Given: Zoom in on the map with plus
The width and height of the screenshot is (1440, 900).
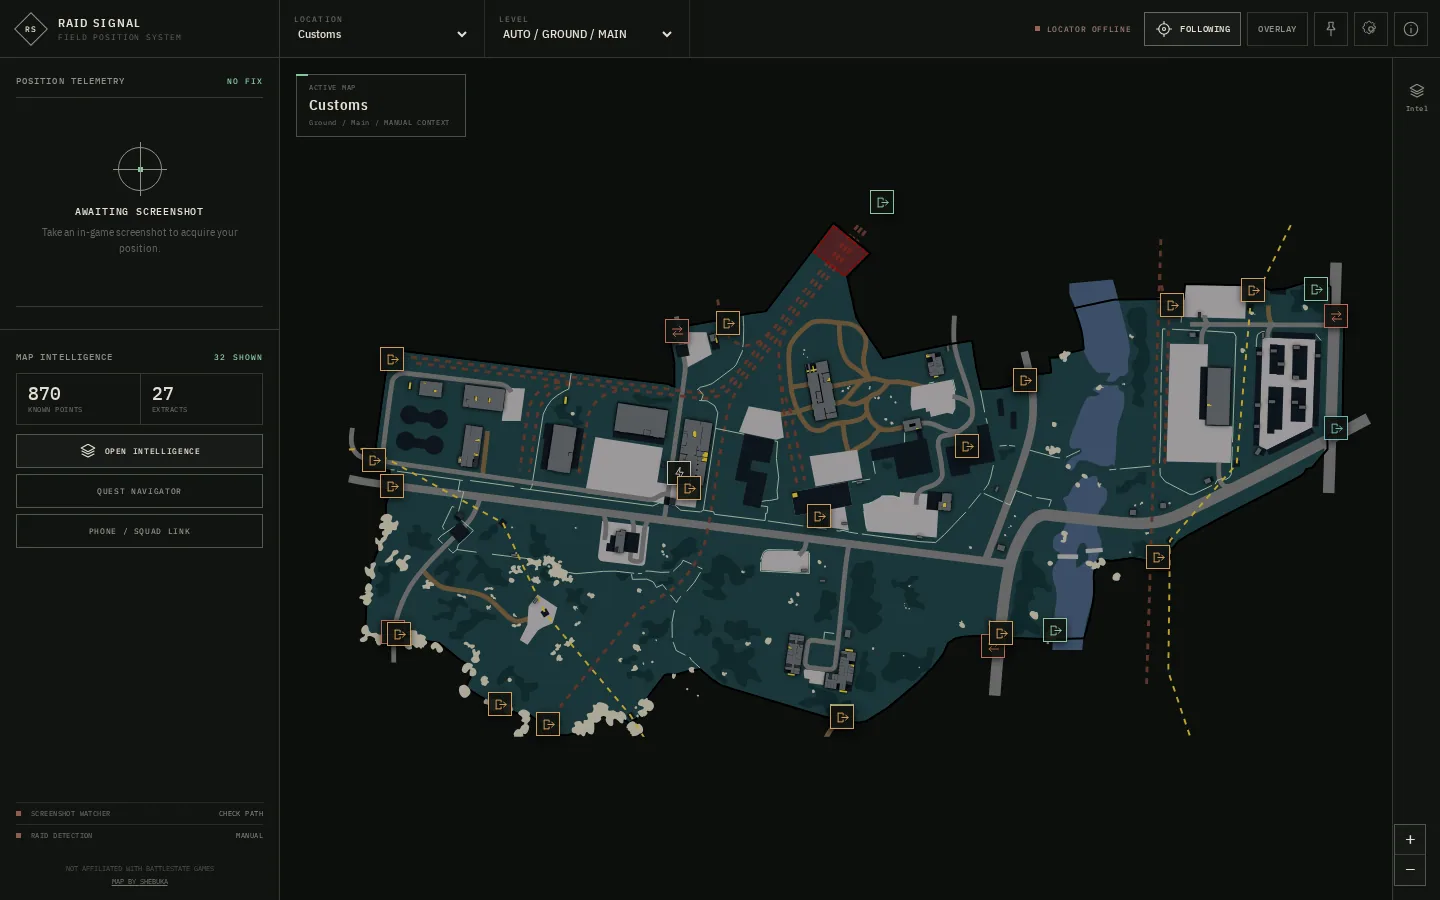Looking at the screenshot, I should [1410, 840].
